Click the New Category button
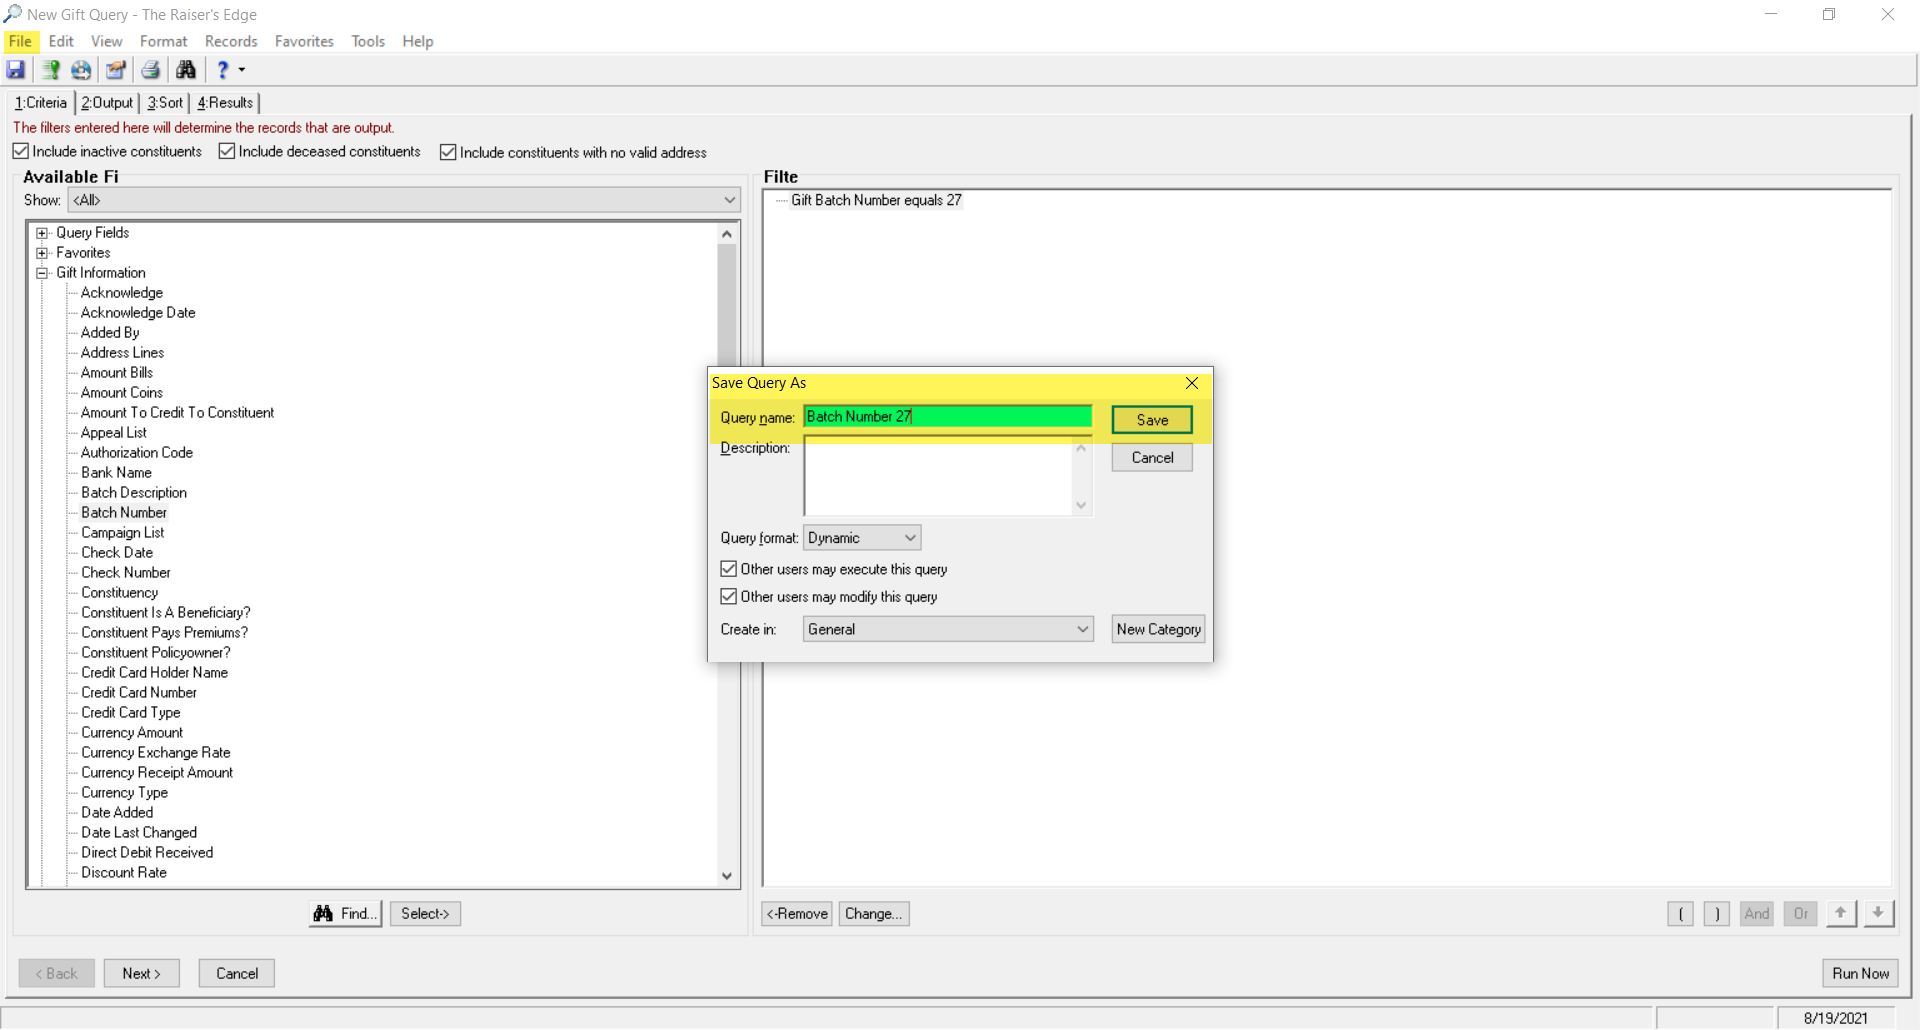 pos(1158,629)
